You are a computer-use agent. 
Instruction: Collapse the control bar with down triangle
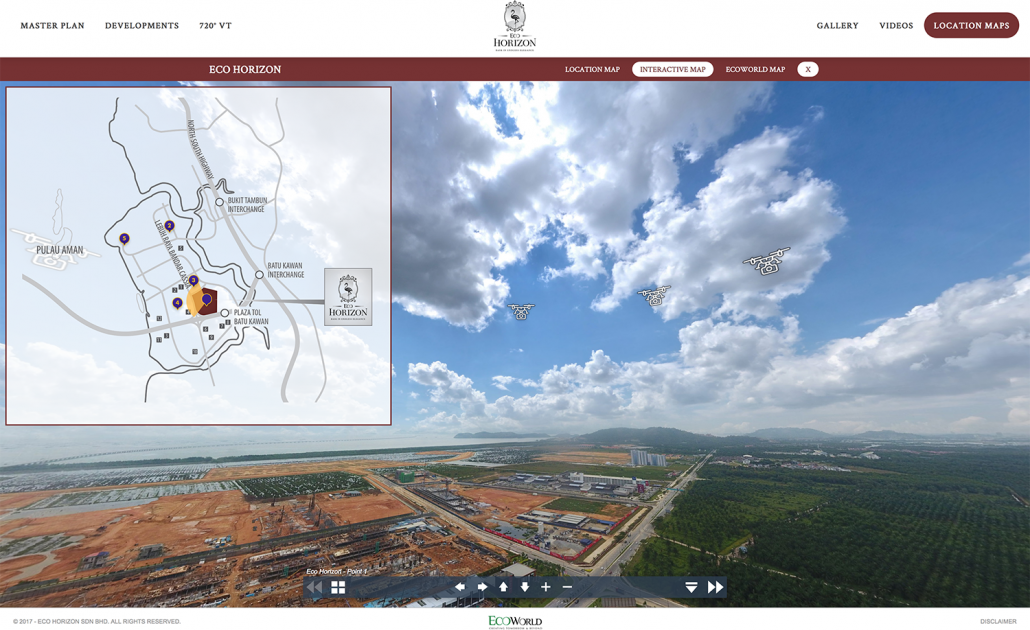(691, 587)
